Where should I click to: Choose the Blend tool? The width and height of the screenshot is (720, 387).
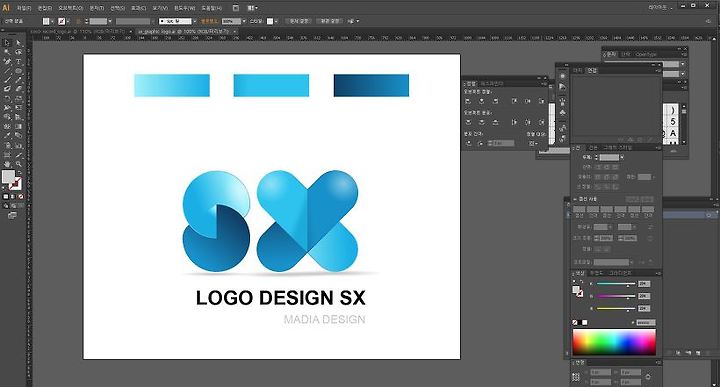pyautogui.click(x=18, y=135)
